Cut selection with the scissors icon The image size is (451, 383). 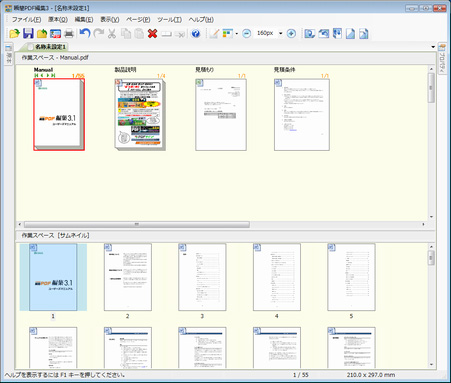tap(112, 33)
